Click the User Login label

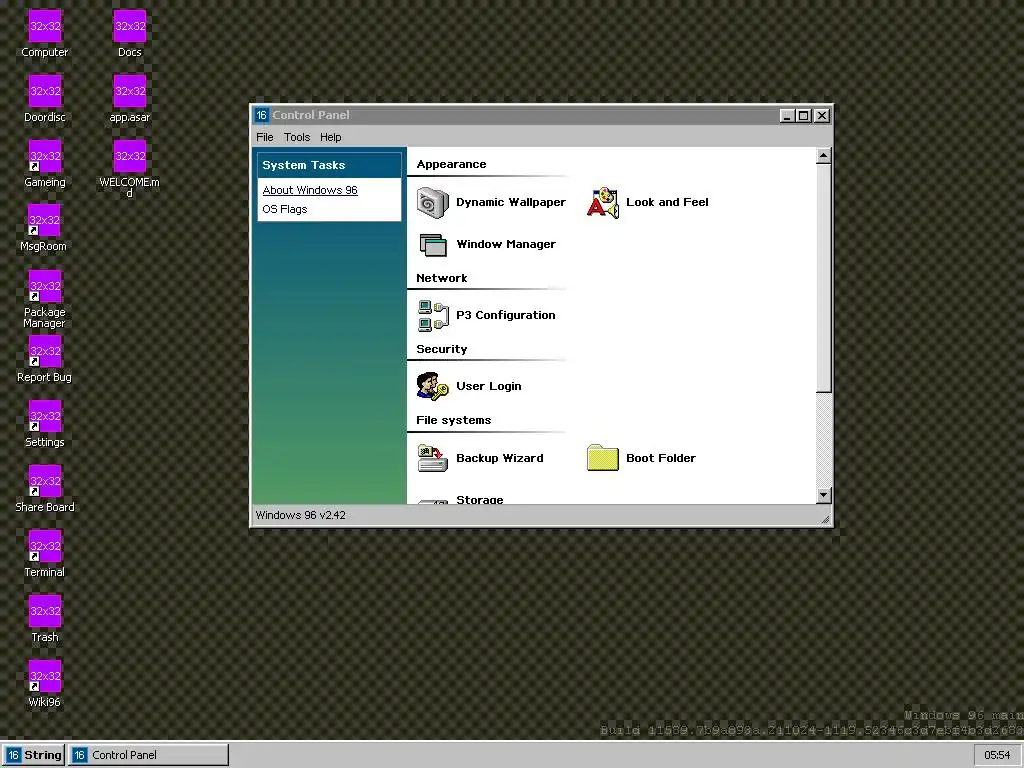tap(488, 386)
